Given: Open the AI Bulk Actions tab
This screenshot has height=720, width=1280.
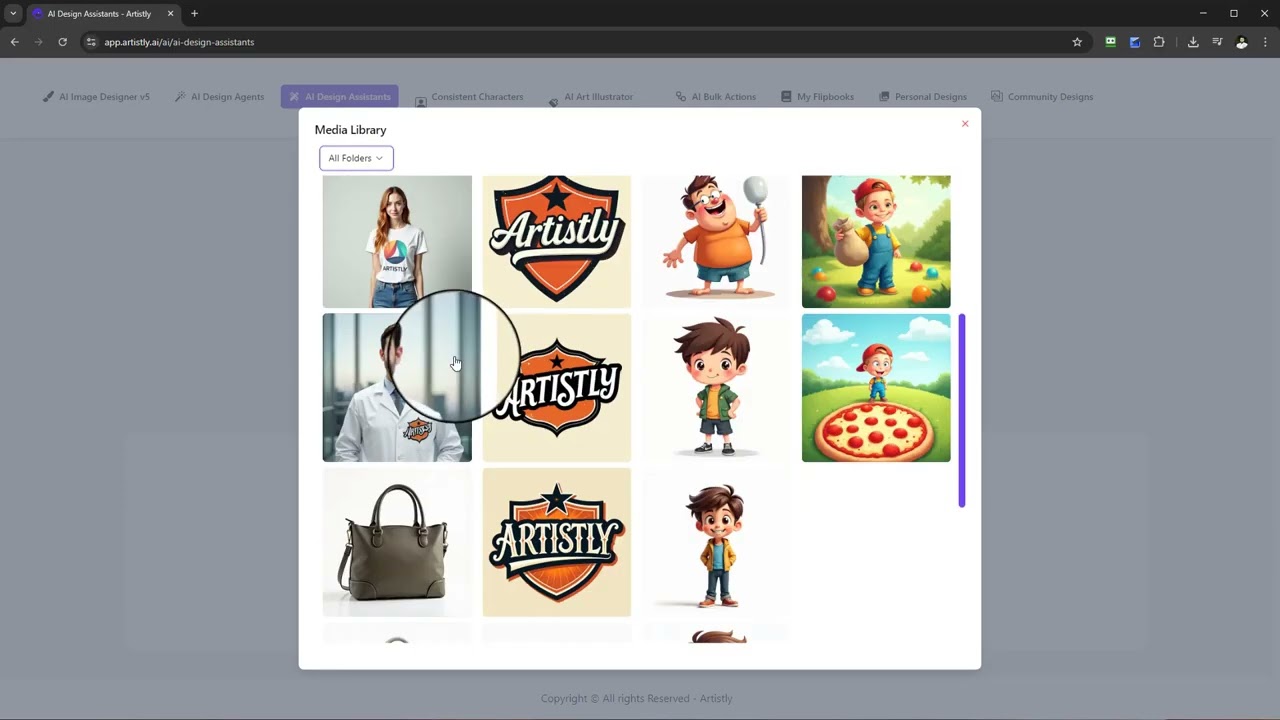Looking at the screenshot, I should click(x=715, y=97).
